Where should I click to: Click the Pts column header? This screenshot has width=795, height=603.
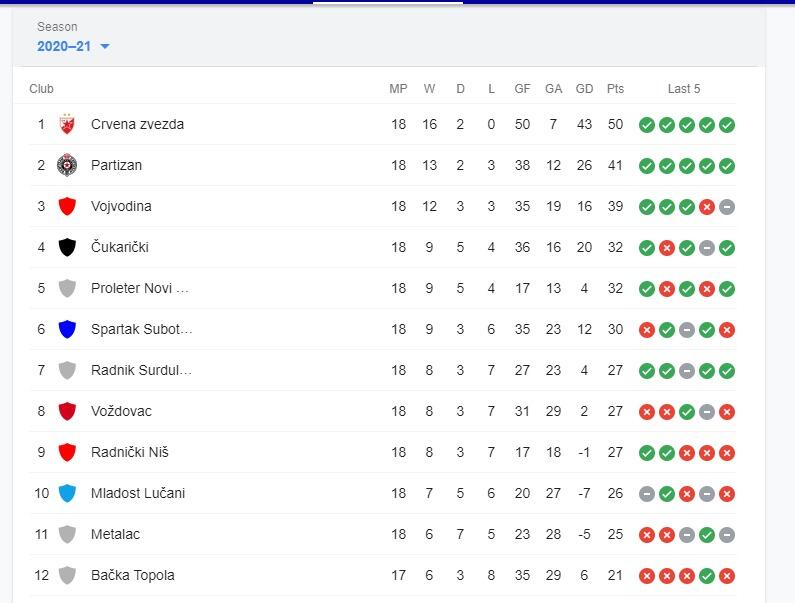pos(615,89)
